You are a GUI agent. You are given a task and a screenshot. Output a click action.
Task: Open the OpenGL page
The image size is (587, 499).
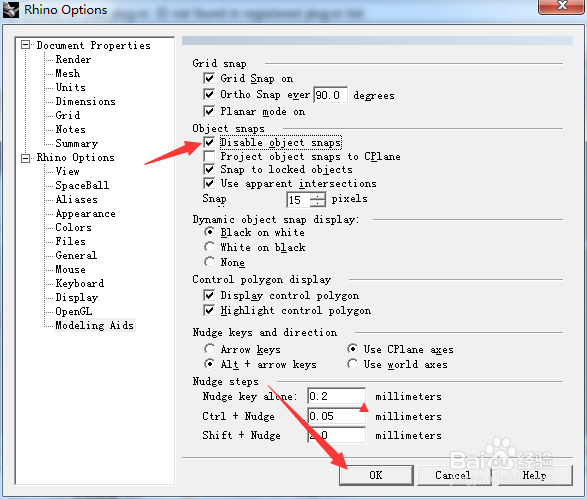74,311
